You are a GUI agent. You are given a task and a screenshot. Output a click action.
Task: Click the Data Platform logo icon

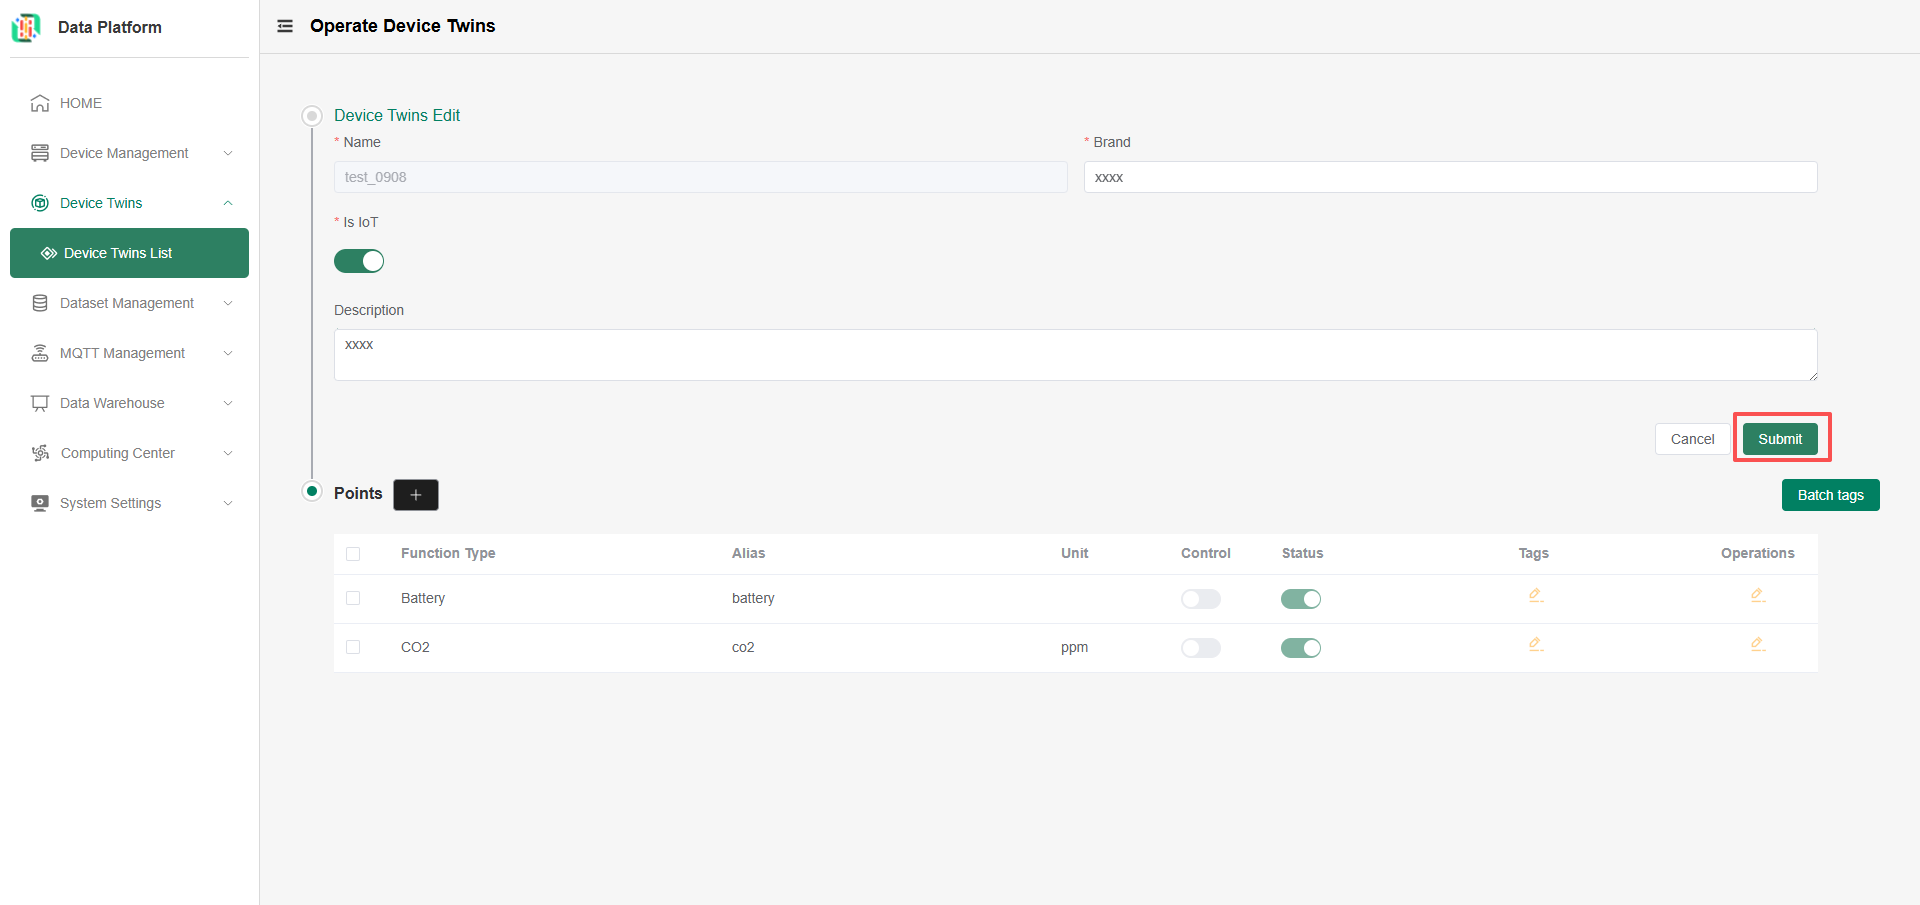[x=26, y=27]
